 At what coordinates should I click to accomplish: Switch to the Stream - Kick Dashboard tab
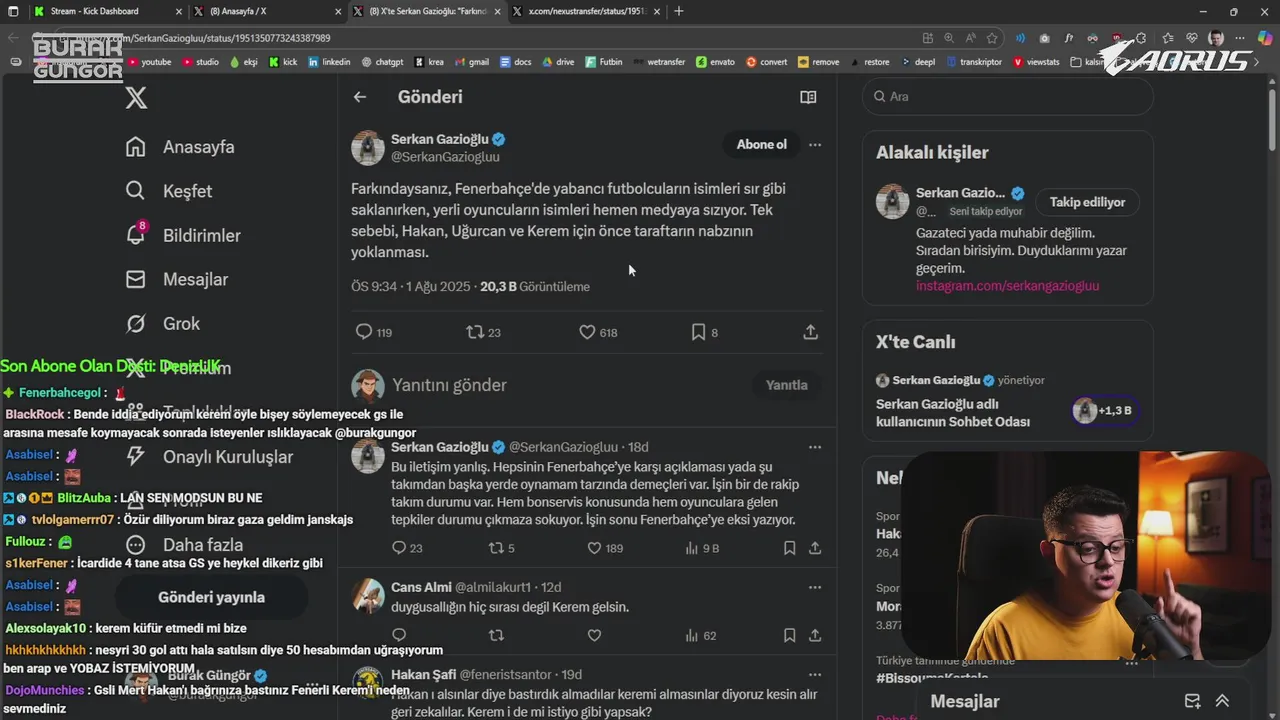pyautogui.click(x=106, y=11)
